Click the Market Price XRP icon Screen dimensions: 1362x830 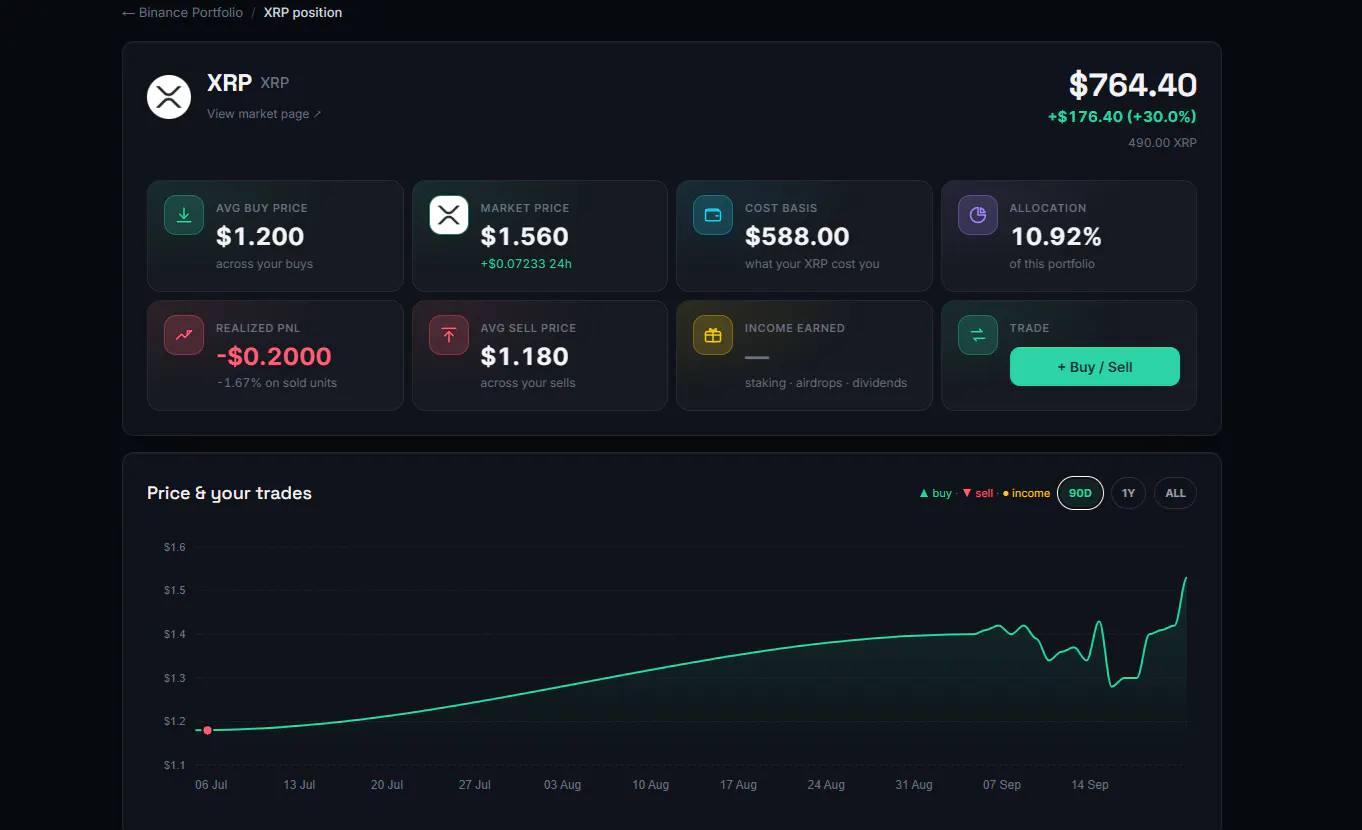(449, 215)
